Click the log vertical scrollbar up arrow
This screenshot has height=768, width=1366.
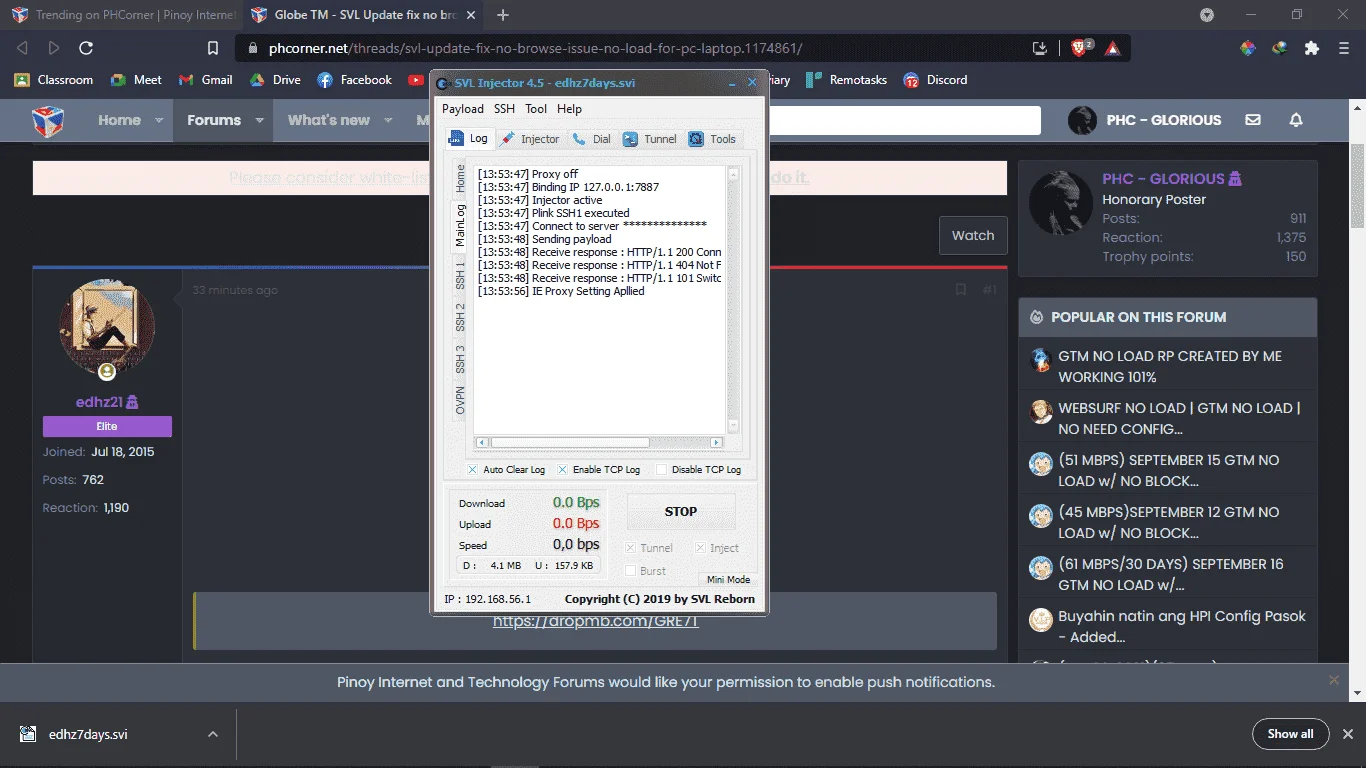coord(733,173)
